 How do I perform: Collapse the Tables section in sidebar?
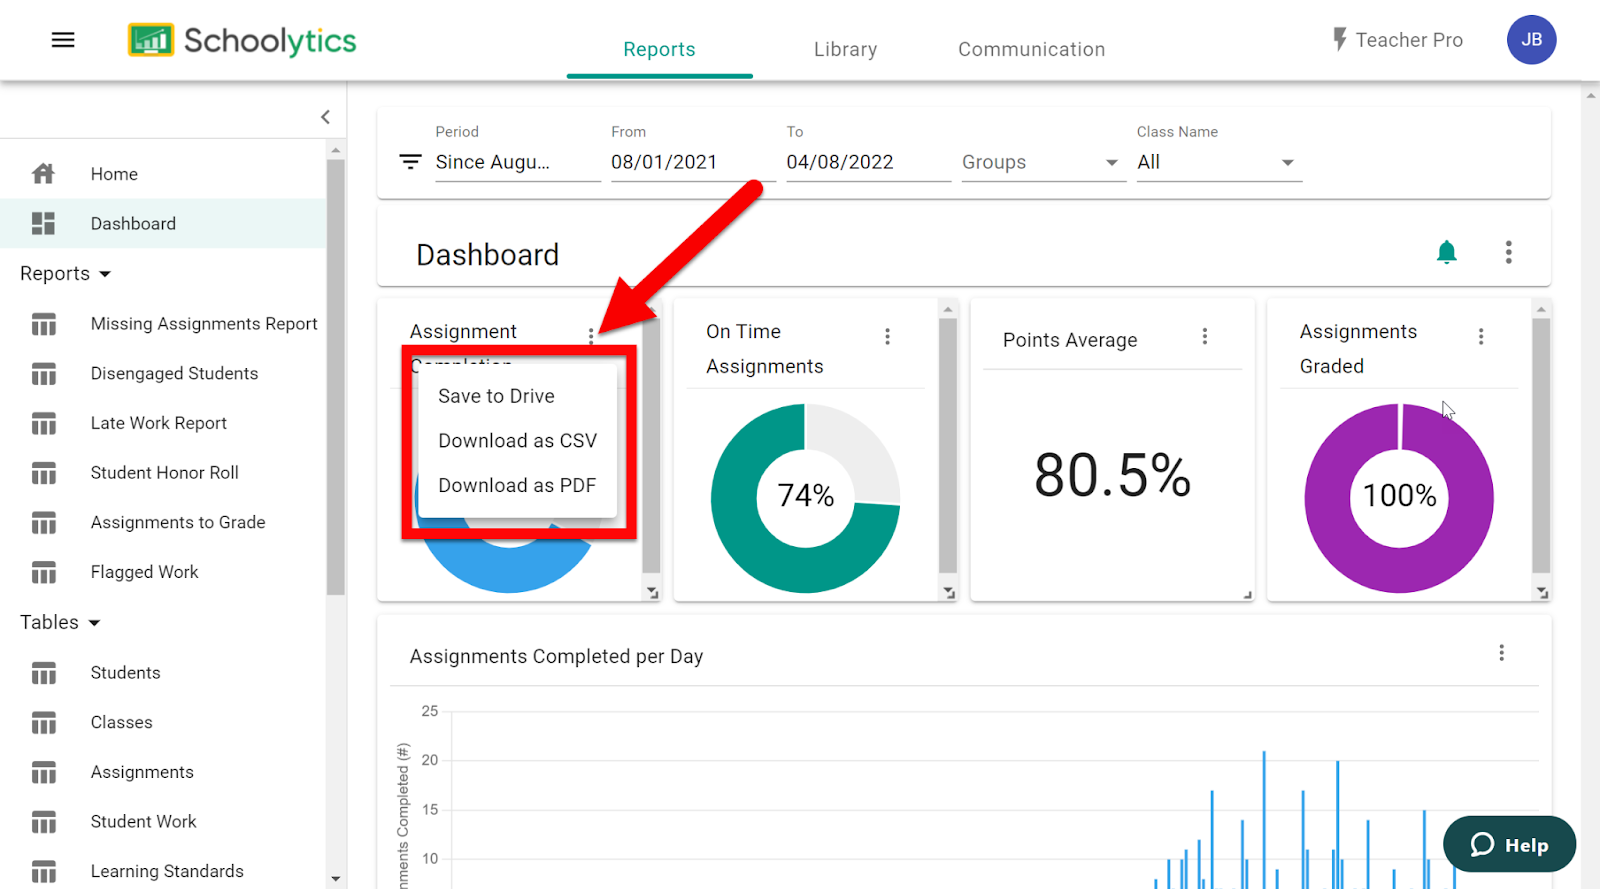(x=60, y=623)
